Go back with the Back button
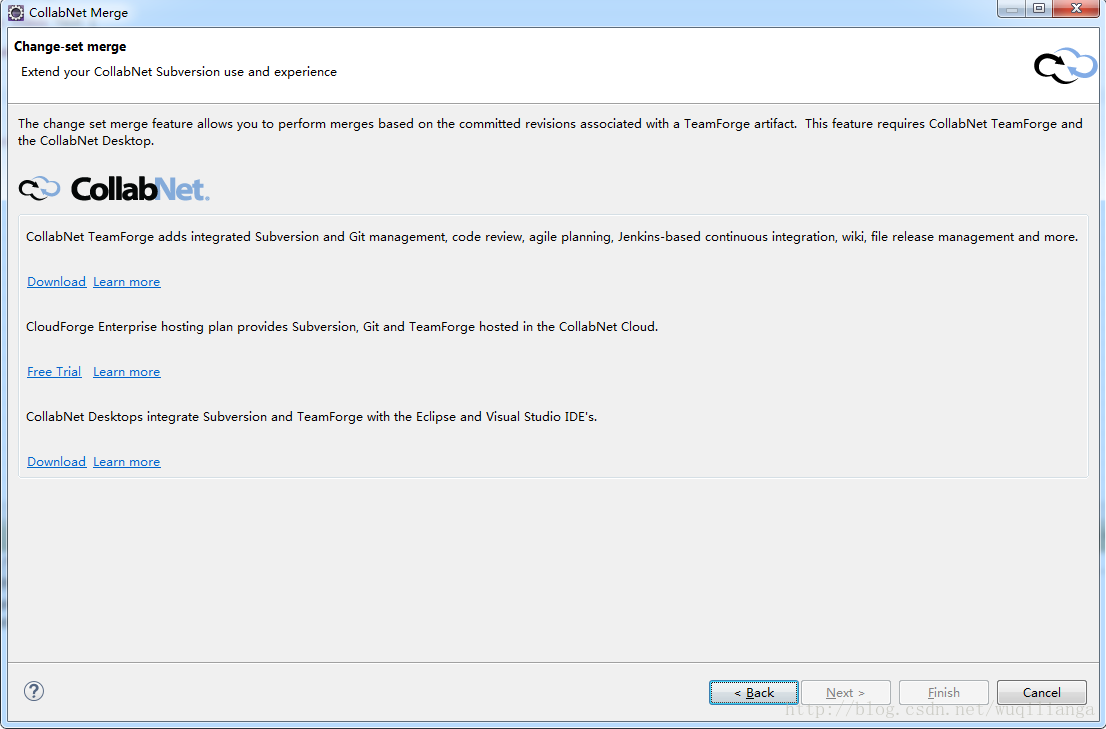The width and height of the screenshot is (1106, 729). tap(754, 692)
